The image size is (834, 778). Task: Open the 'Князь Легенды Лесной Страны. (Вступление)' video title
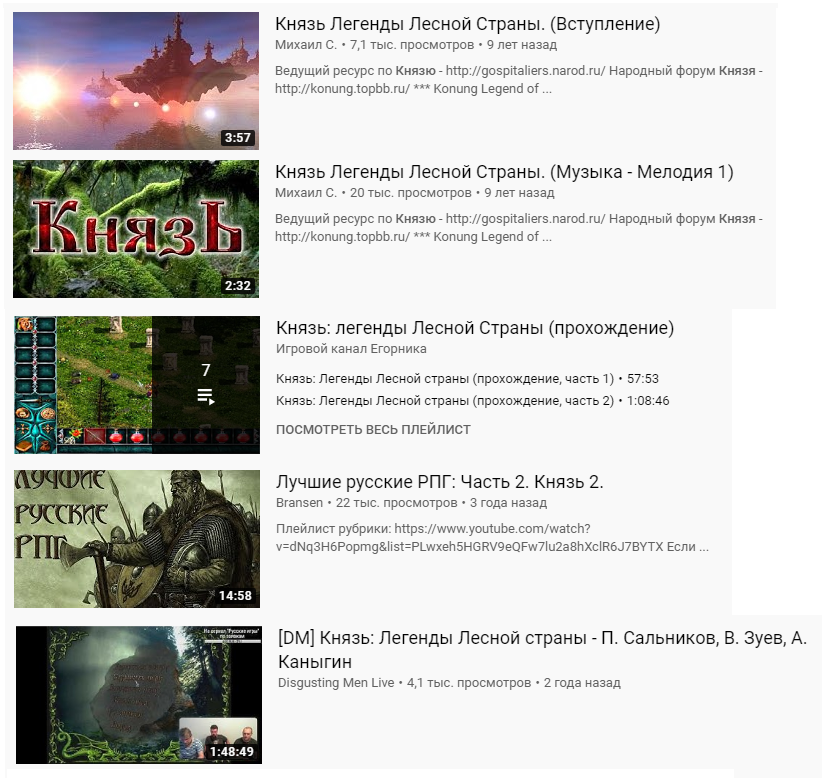(x=468, y=24)
